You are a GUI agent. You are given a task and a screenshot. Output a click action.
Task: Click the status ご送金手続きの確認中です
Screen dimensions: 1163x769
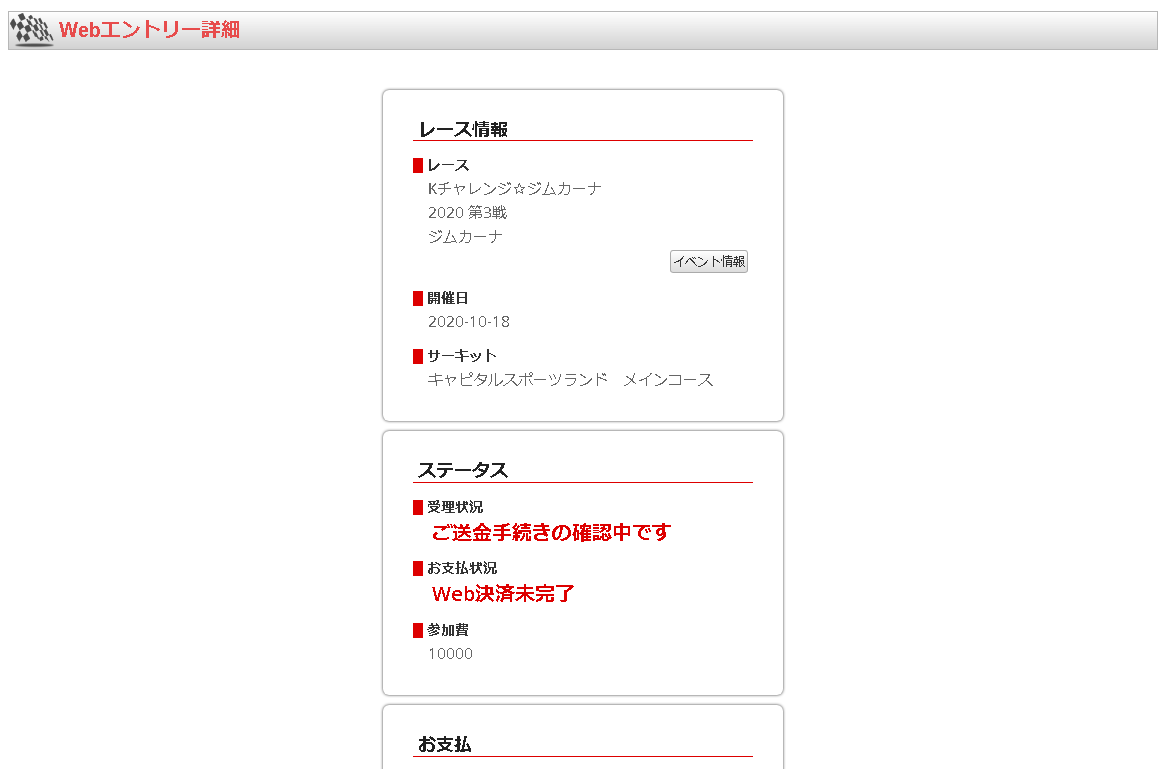click(551, 532)
